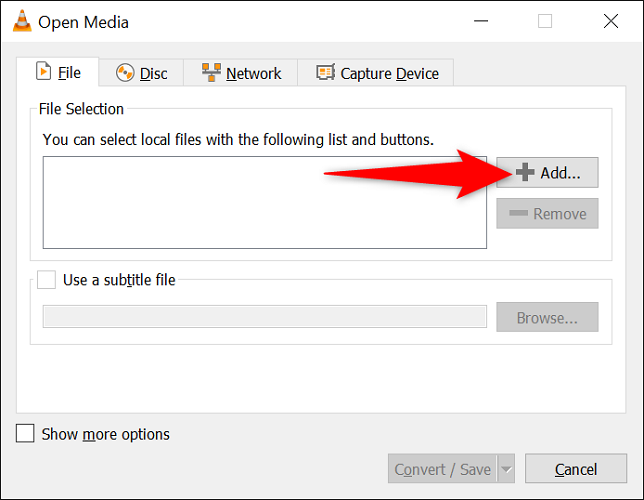The width and height of the screenshot is (644, 500).
Task: Close the Open Media dialog window
Action: 610,21
